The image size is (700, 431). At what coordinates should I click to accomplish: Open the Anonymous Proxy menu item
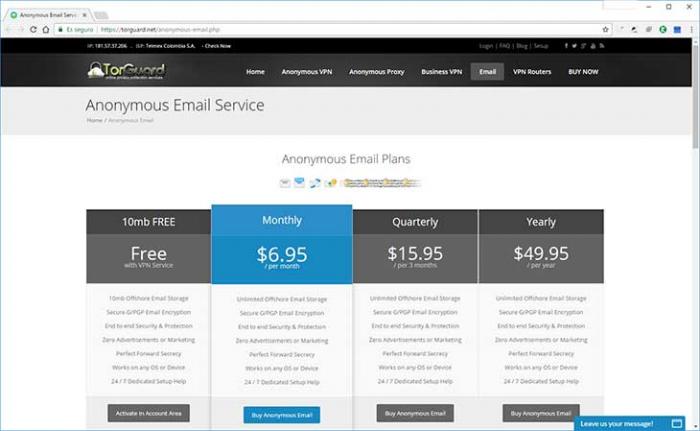tap(377, 71)
